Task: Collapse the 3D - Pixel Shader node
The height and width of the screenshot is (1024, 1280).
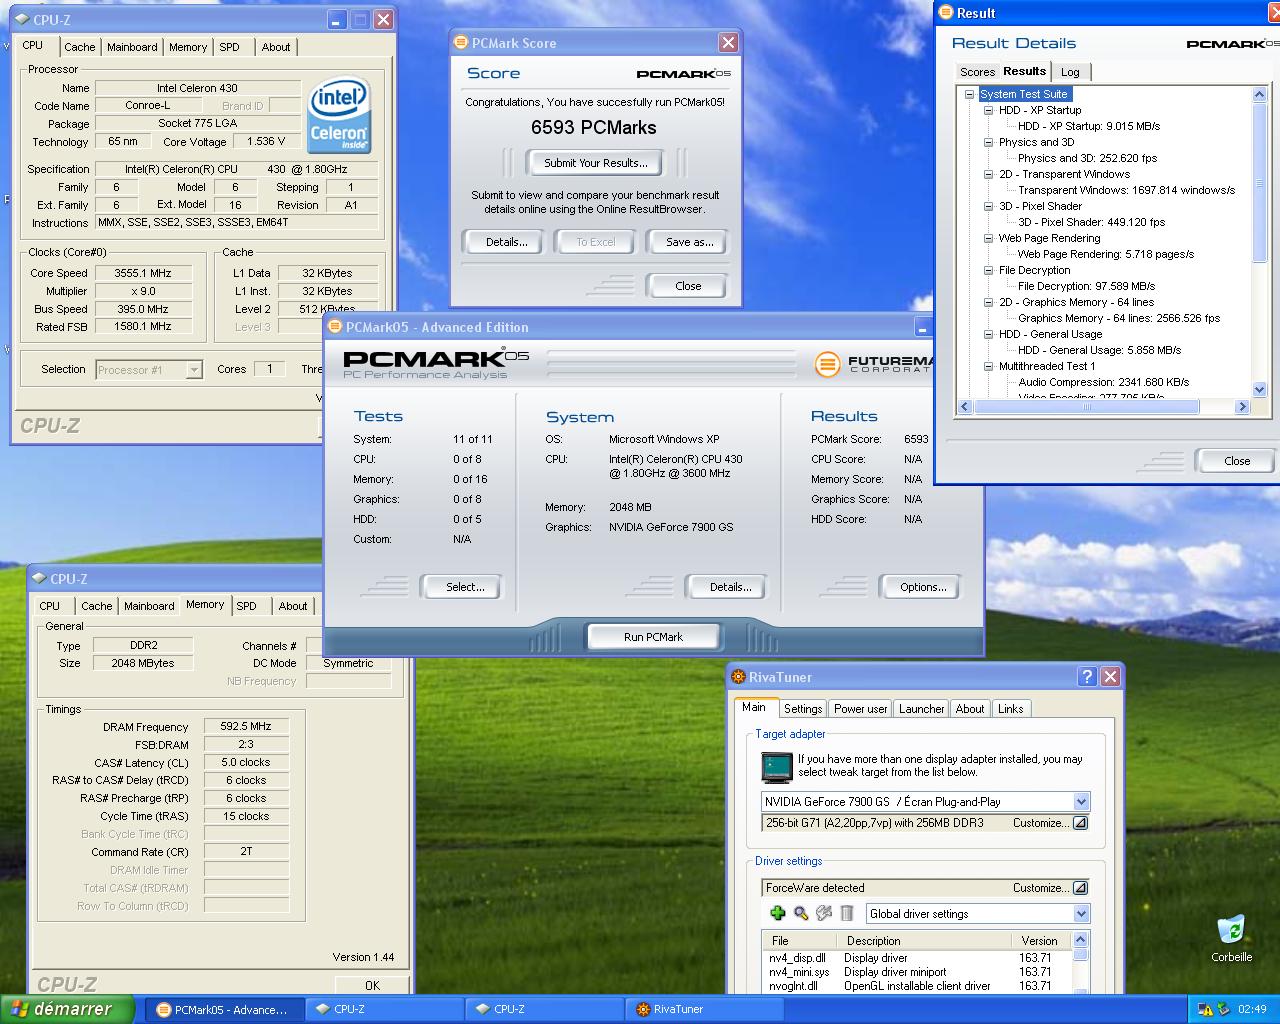Action: click(x=988, y=206)
